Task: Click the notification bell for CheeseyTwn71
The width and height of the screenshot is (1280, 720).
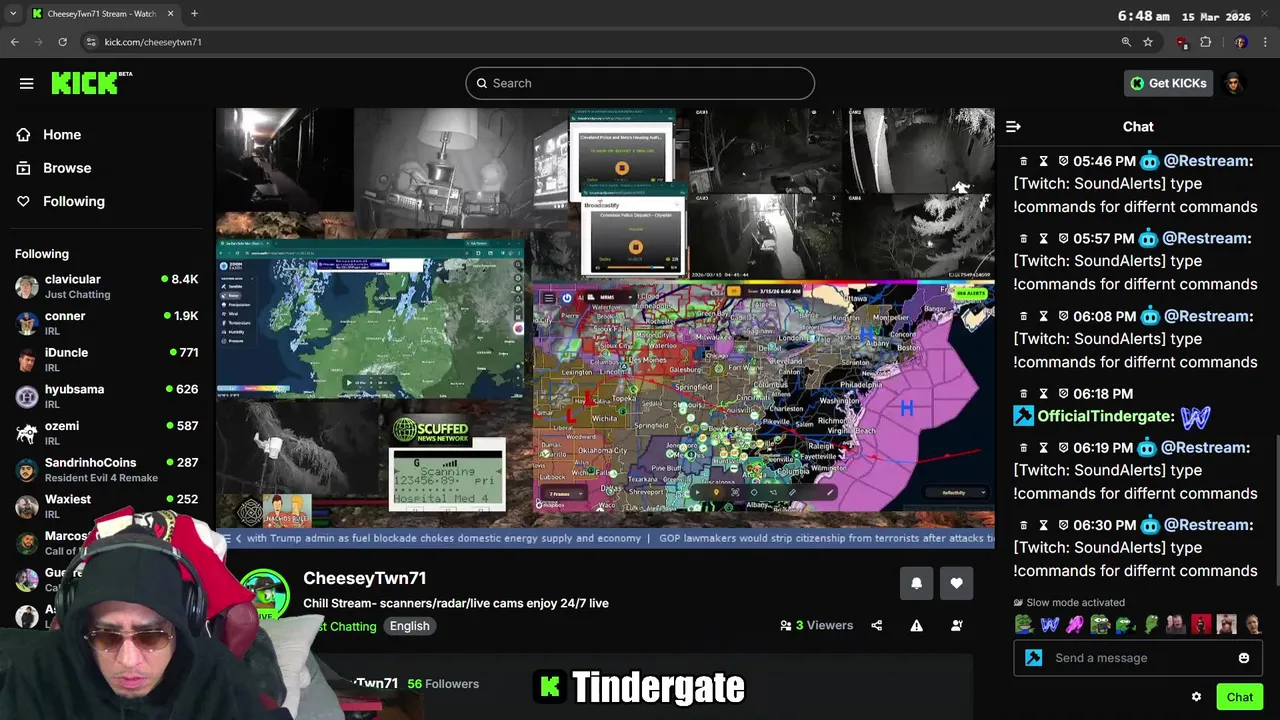Action: click(x=916, y=584)
